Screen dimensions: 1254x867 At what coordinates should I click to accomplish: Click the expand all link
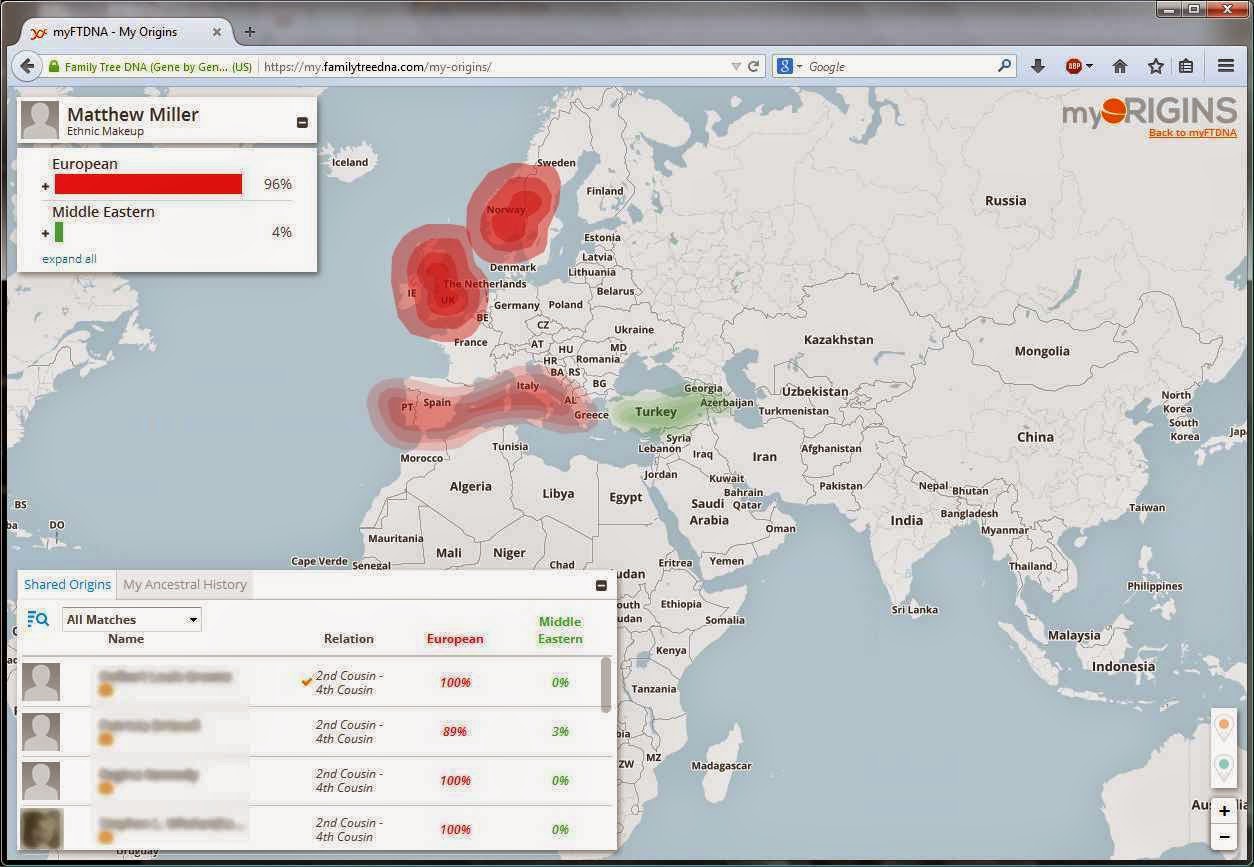[68, 258]
